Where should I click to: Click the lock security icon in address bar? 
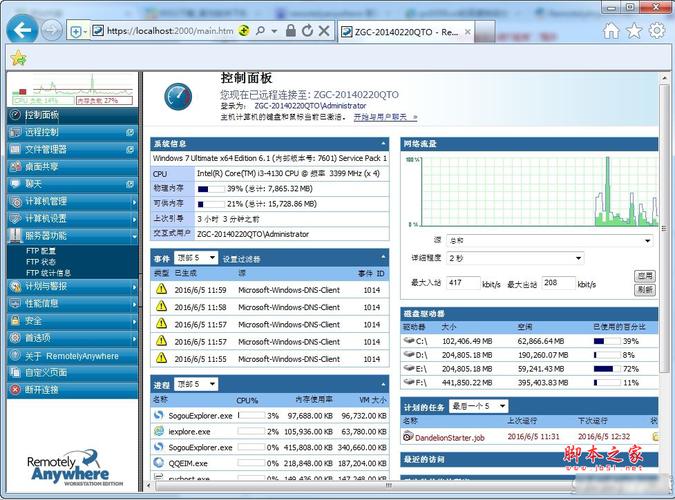click(x=291, y=30)
